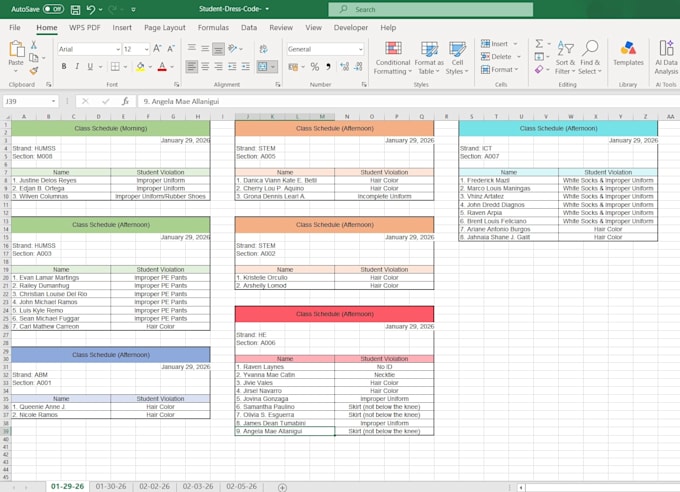680x492 pixels.
Task: Switch to the Developer tab
Action: coord(350,27)
